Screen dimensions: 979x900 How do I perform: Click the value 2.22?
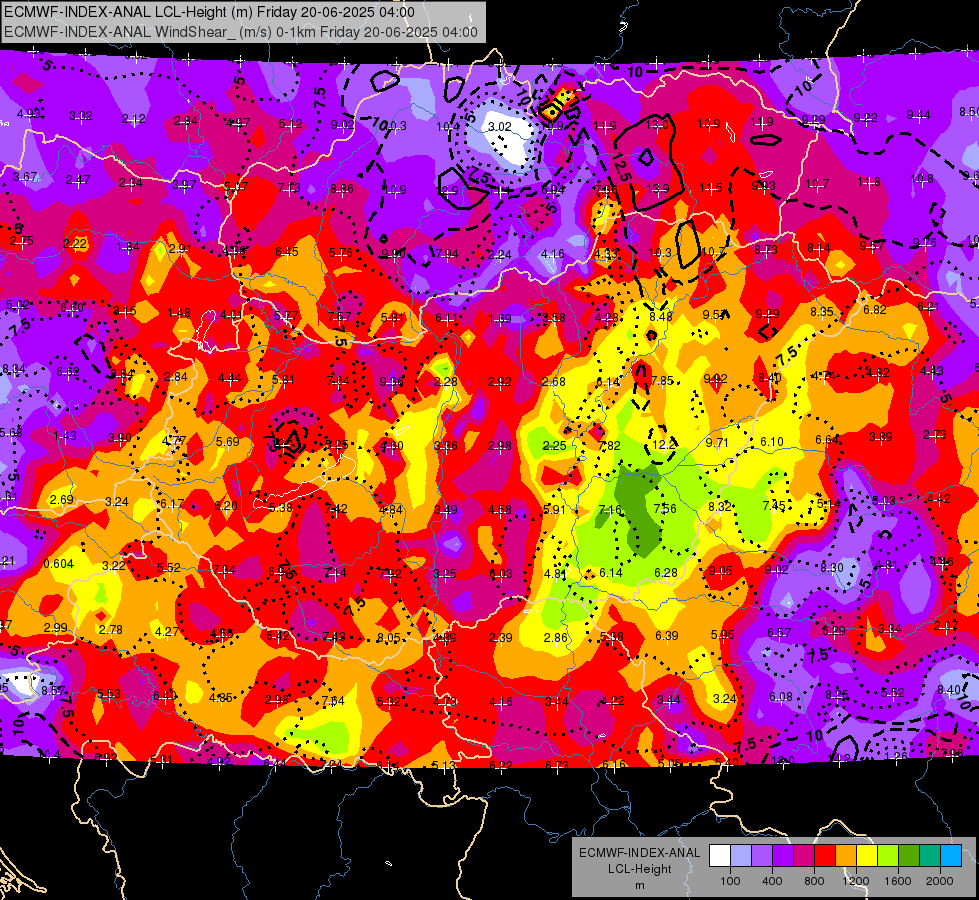tap(75, 244)
